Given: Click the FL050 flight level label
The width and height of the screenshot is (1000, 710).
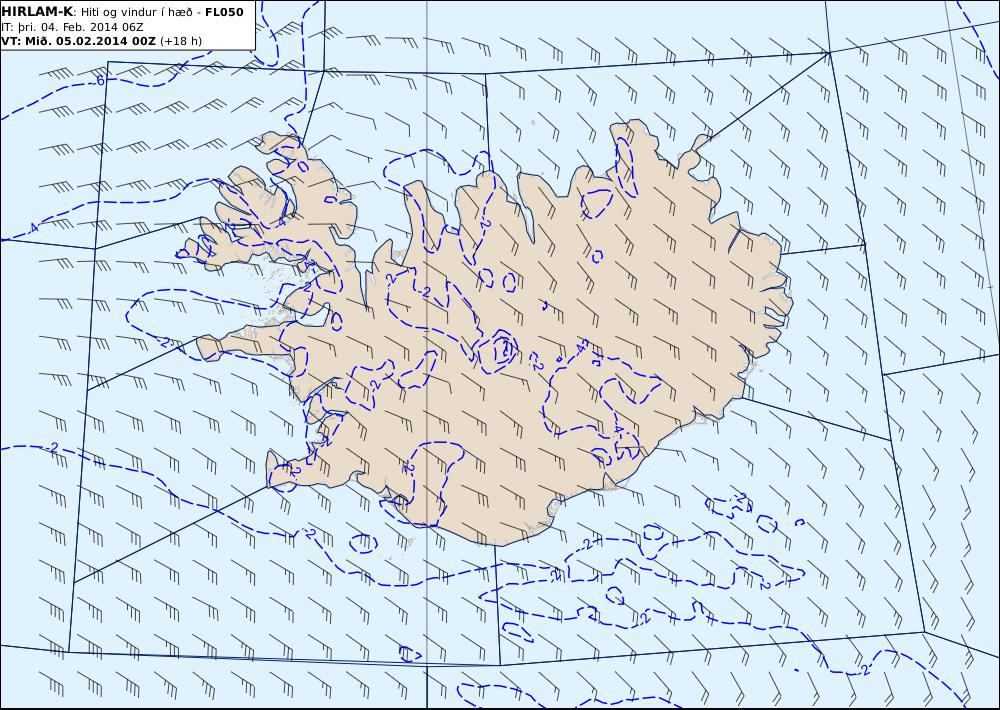Looking at the screenshot, I should [x=224, y=12].
